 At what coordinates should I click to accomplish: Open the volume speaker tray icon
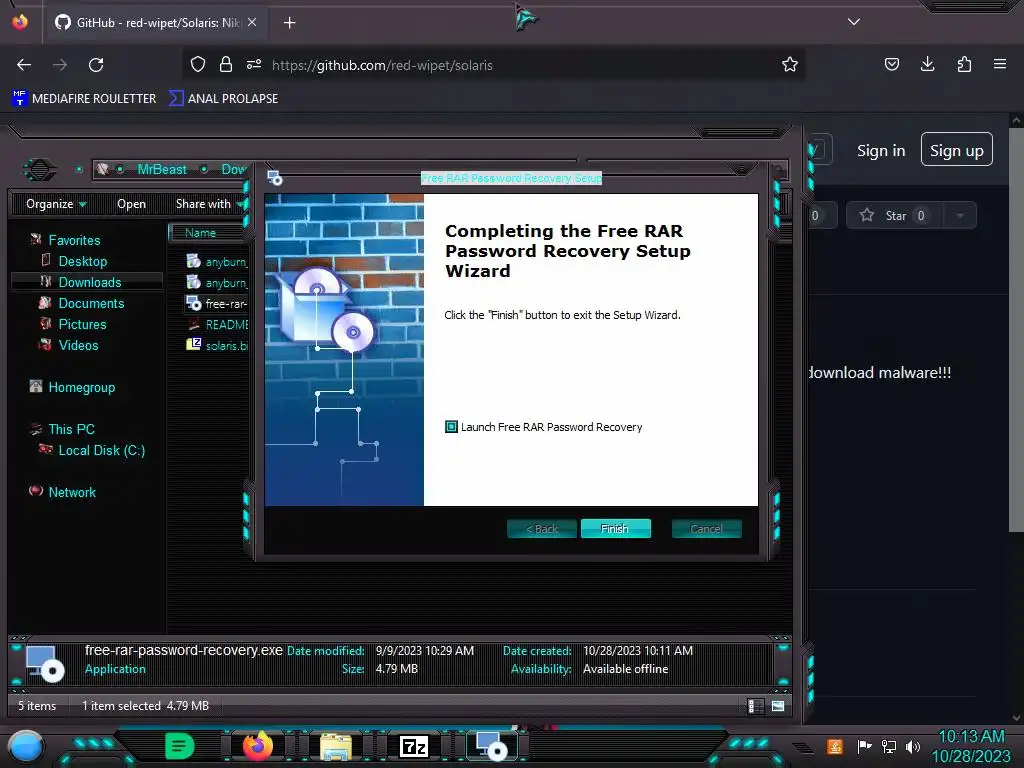click(x=913, y=746)
